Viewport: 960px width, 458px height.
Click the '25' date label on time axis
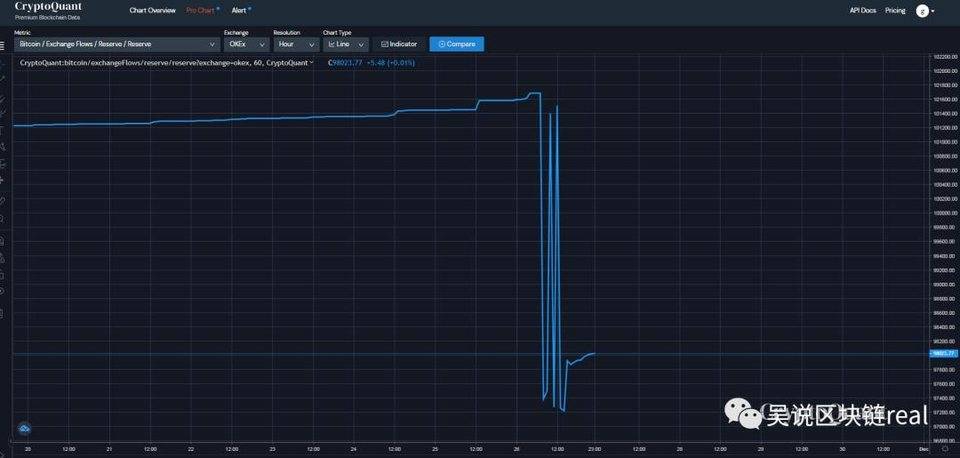coord(435,449)
